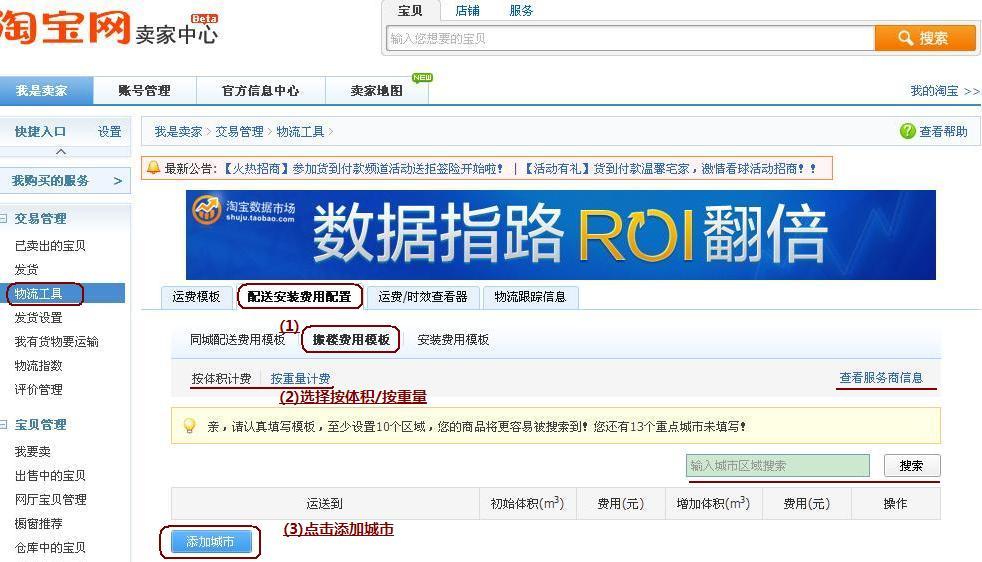Open the 活动有礼 announcement link
The image size is (982, 562).
coord(670,169)
